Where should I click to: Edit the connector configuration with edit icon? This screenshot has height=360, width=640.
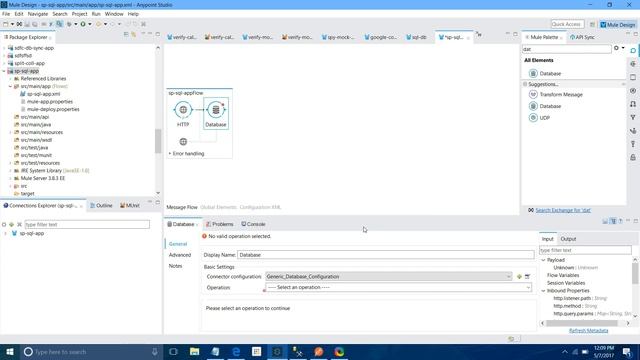pos(527,277)
